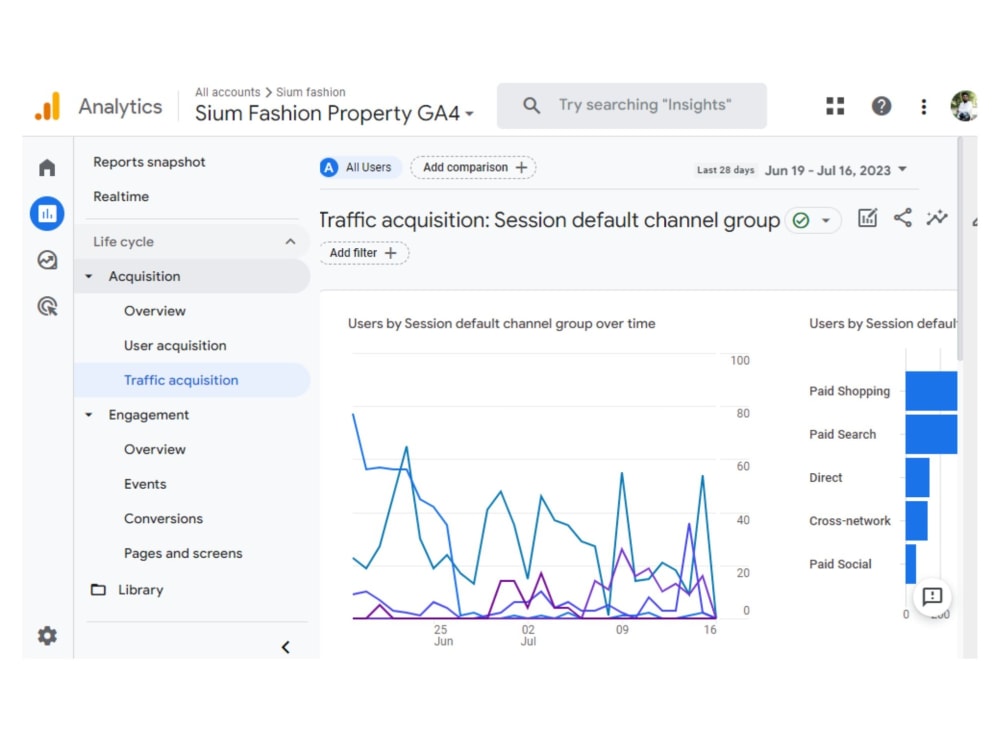This screenshot has width=1000, height=750.
Task: Click the Cross-network bar
Action: pyautogui.click(x=916, y=520)
